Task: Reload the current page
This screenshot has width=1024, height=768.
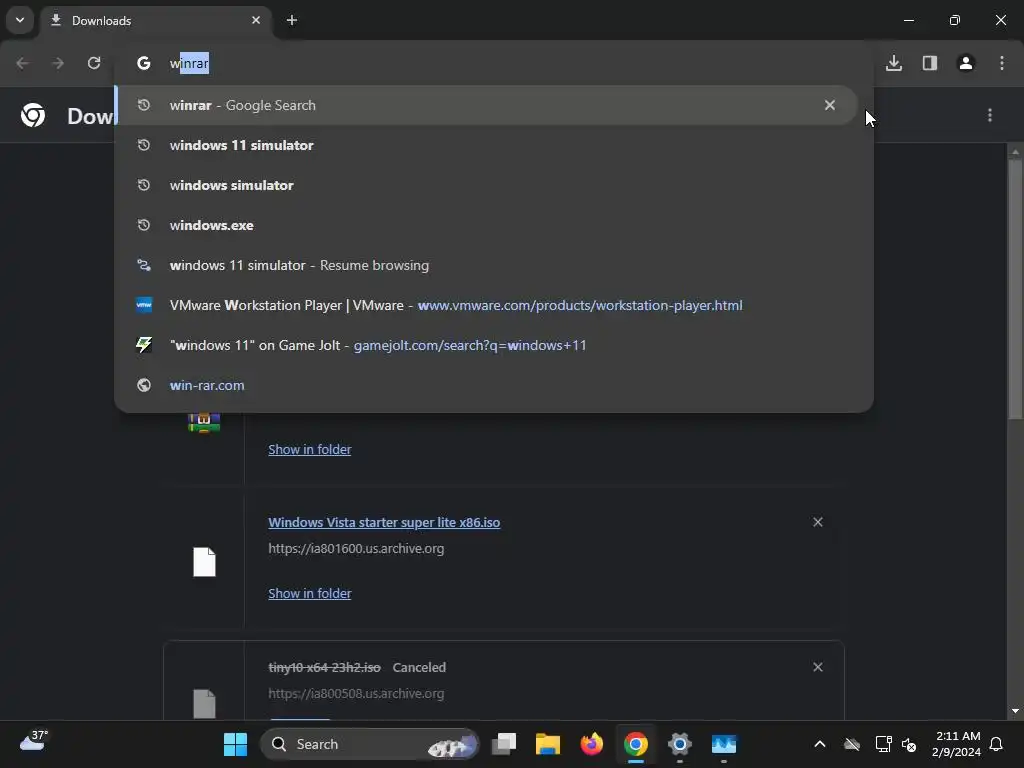Action: (94, 63)
